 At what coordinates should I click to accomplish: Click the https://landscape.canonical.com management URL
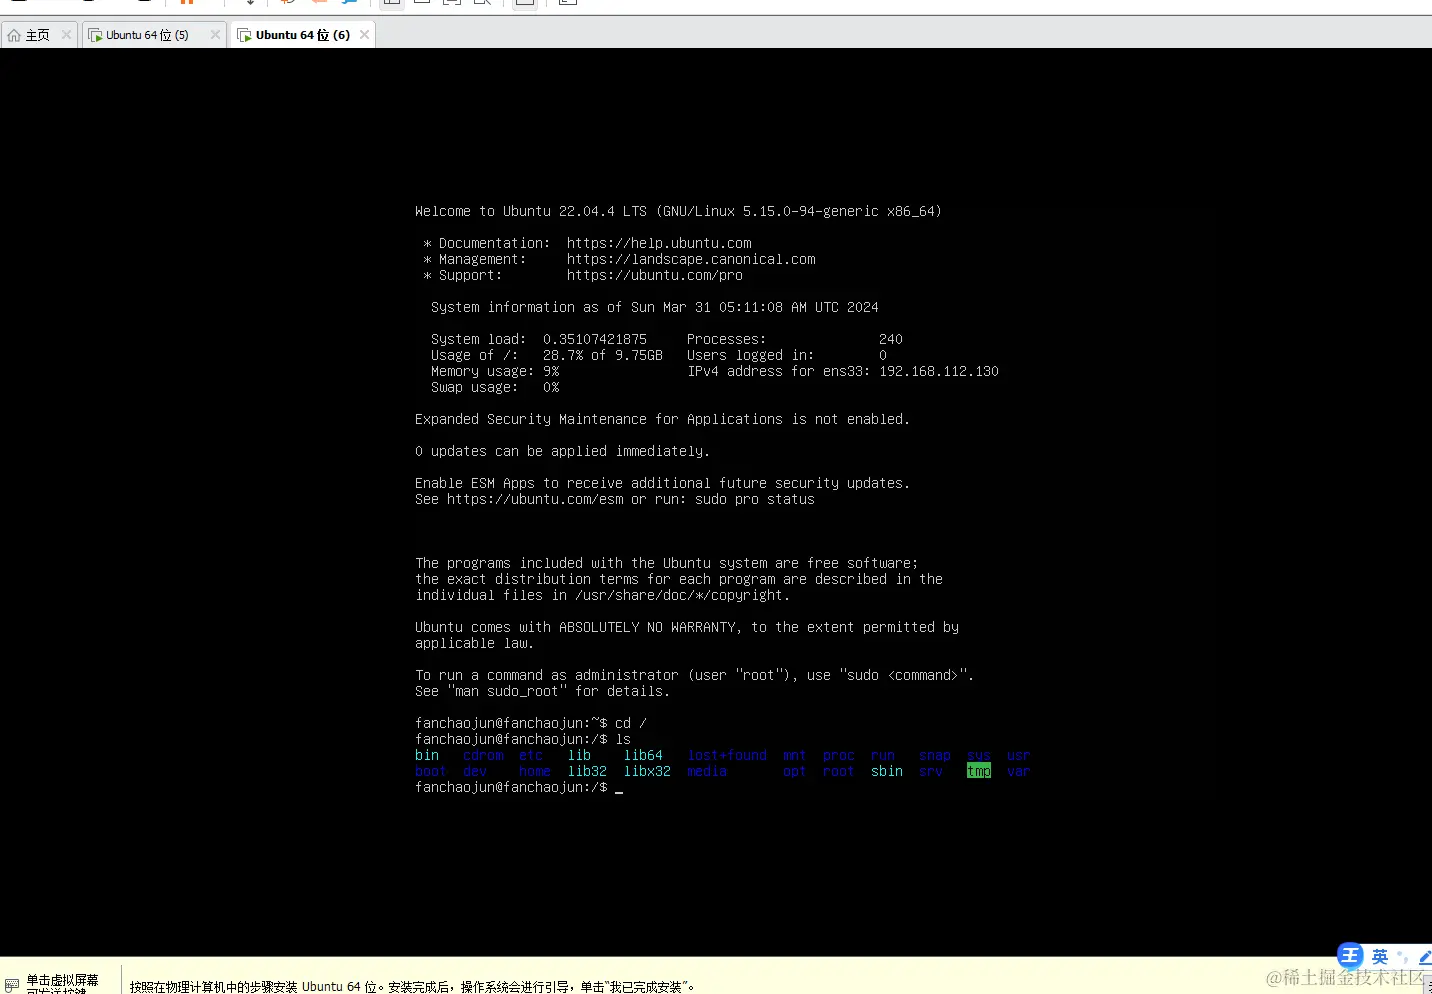691,259
